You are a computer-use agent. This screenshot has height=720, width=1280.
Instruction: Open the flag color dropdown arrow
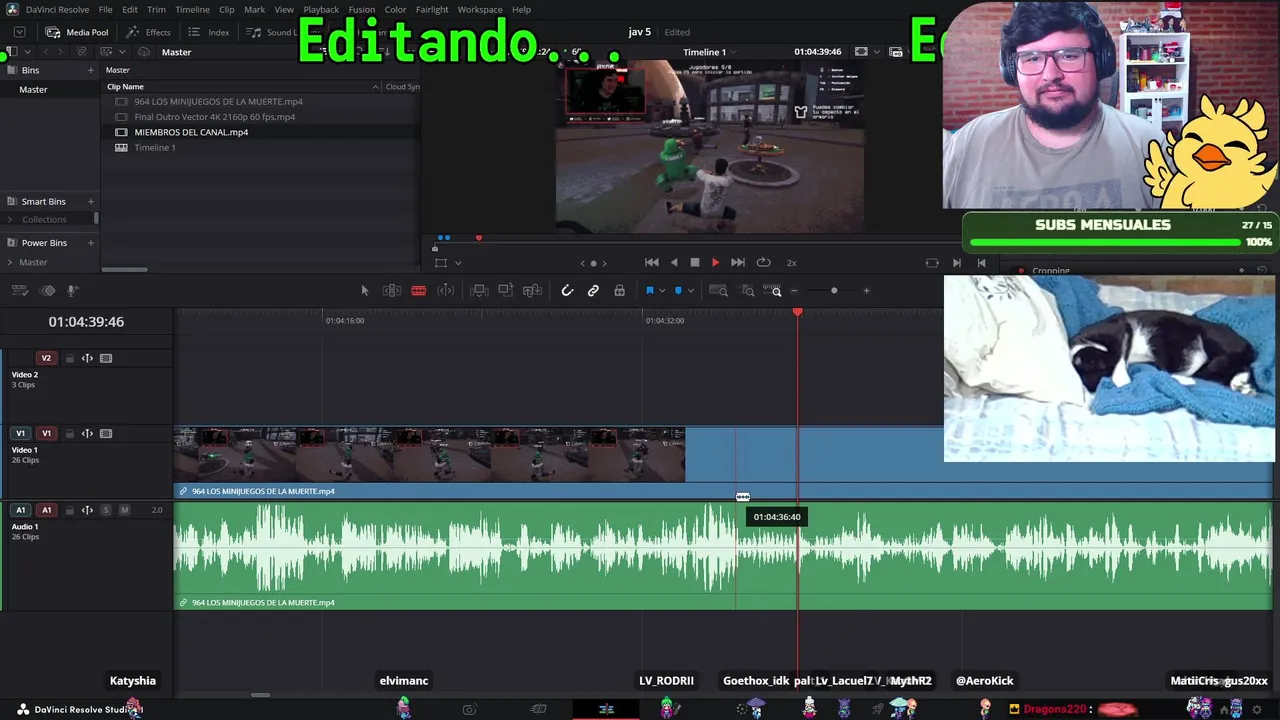pos(662,291)
